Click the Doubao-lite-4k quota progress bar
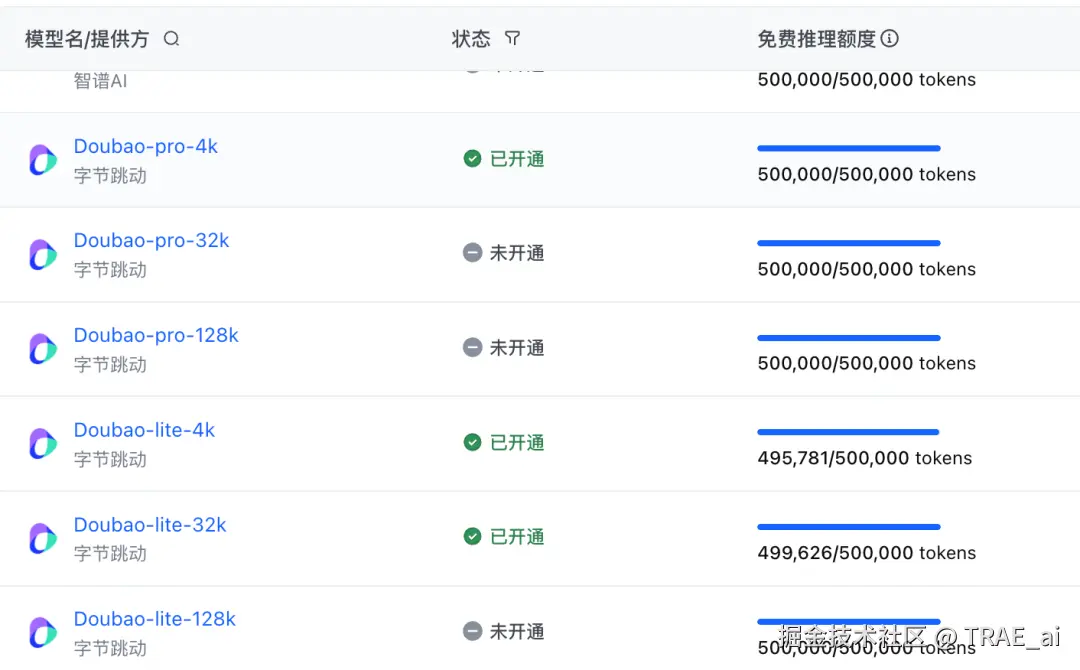Screen dimensions: 1080x670 (848, 432)
